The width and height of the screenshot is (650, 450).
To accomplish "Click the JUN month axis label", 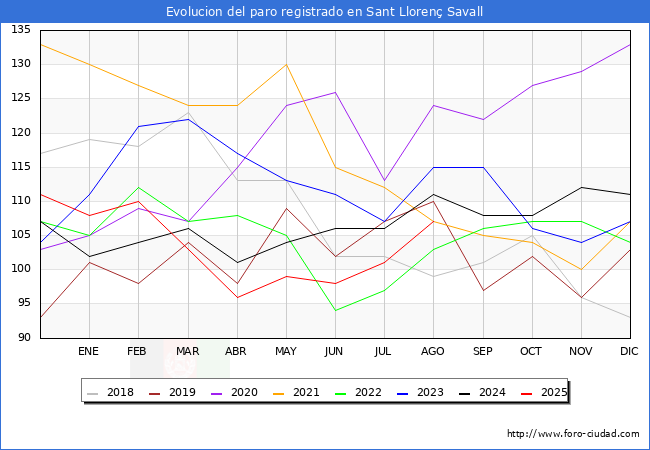I will pos(334,351).
